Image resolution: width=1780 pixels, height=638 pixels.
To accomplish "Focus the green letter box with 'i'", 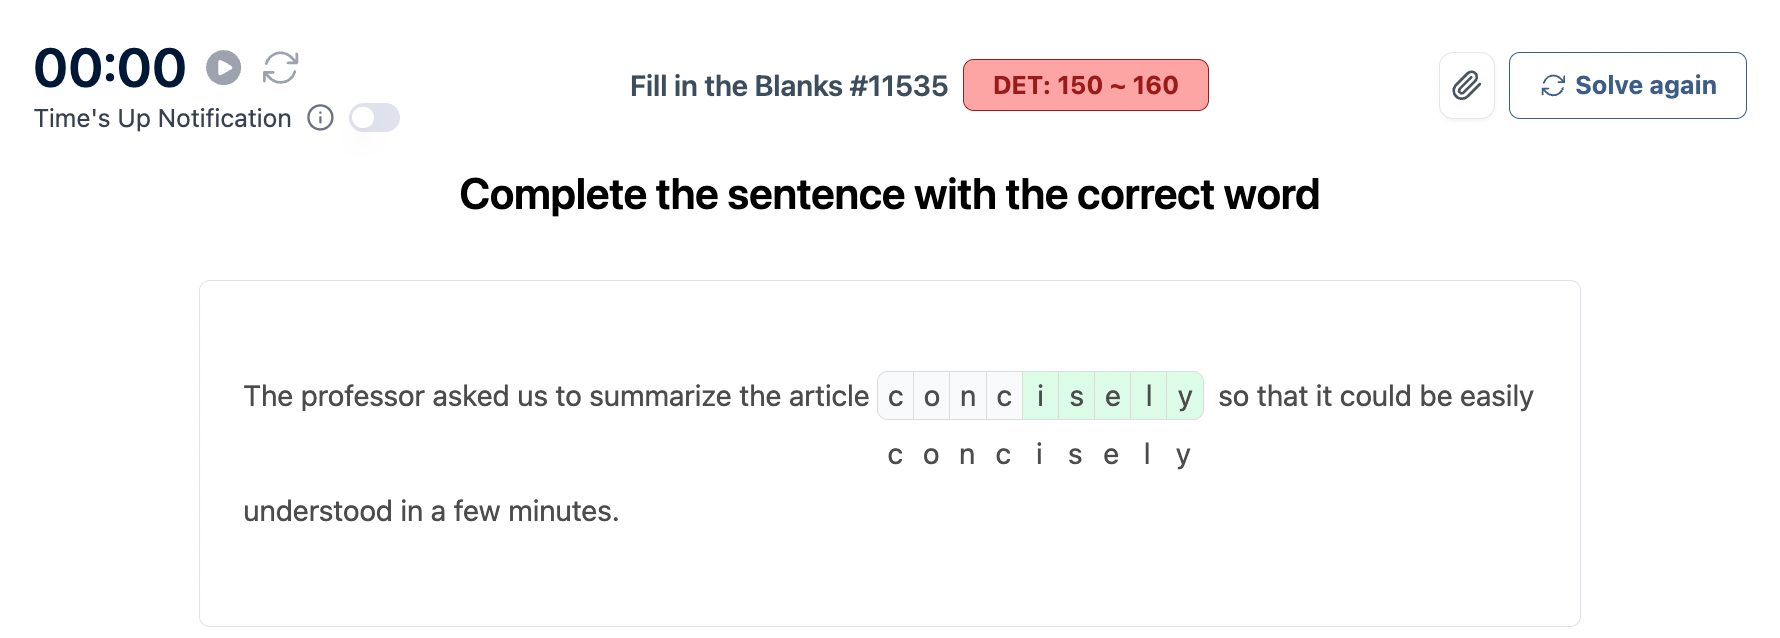I will [x=1040, y=397].
